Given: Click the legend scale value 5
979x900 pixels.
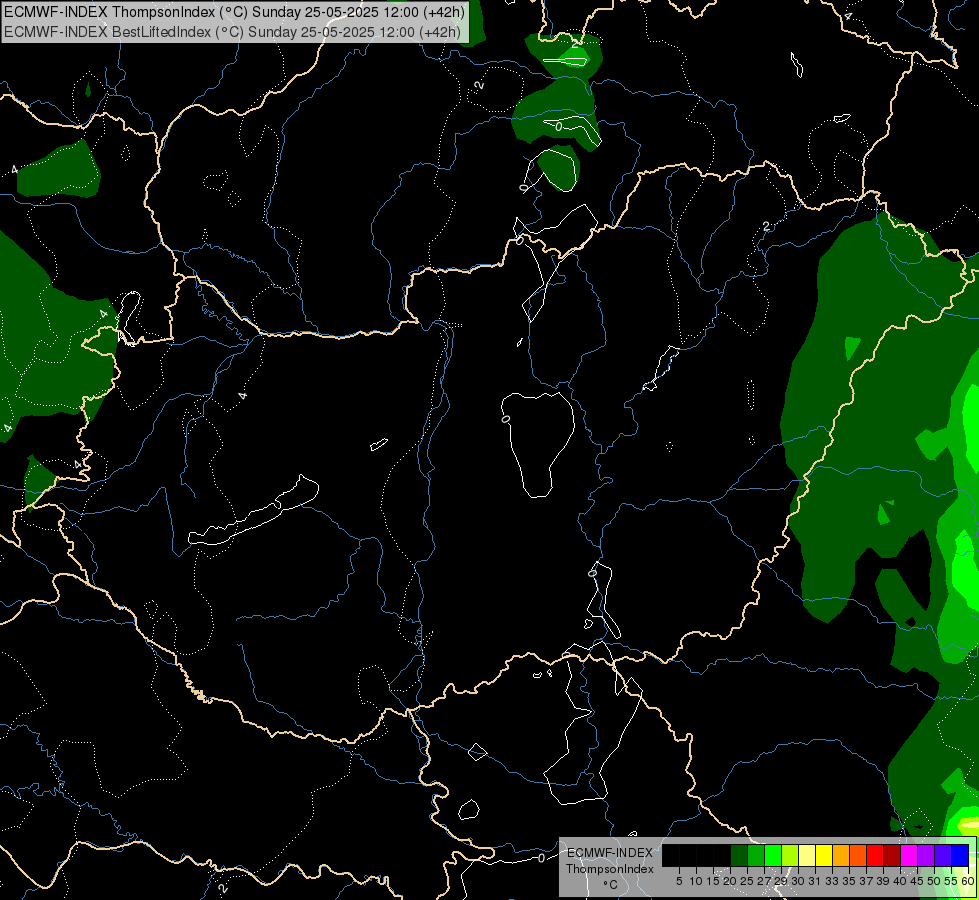Looking at the screenshot, I should pyautogui.click(x=679, y=881).
